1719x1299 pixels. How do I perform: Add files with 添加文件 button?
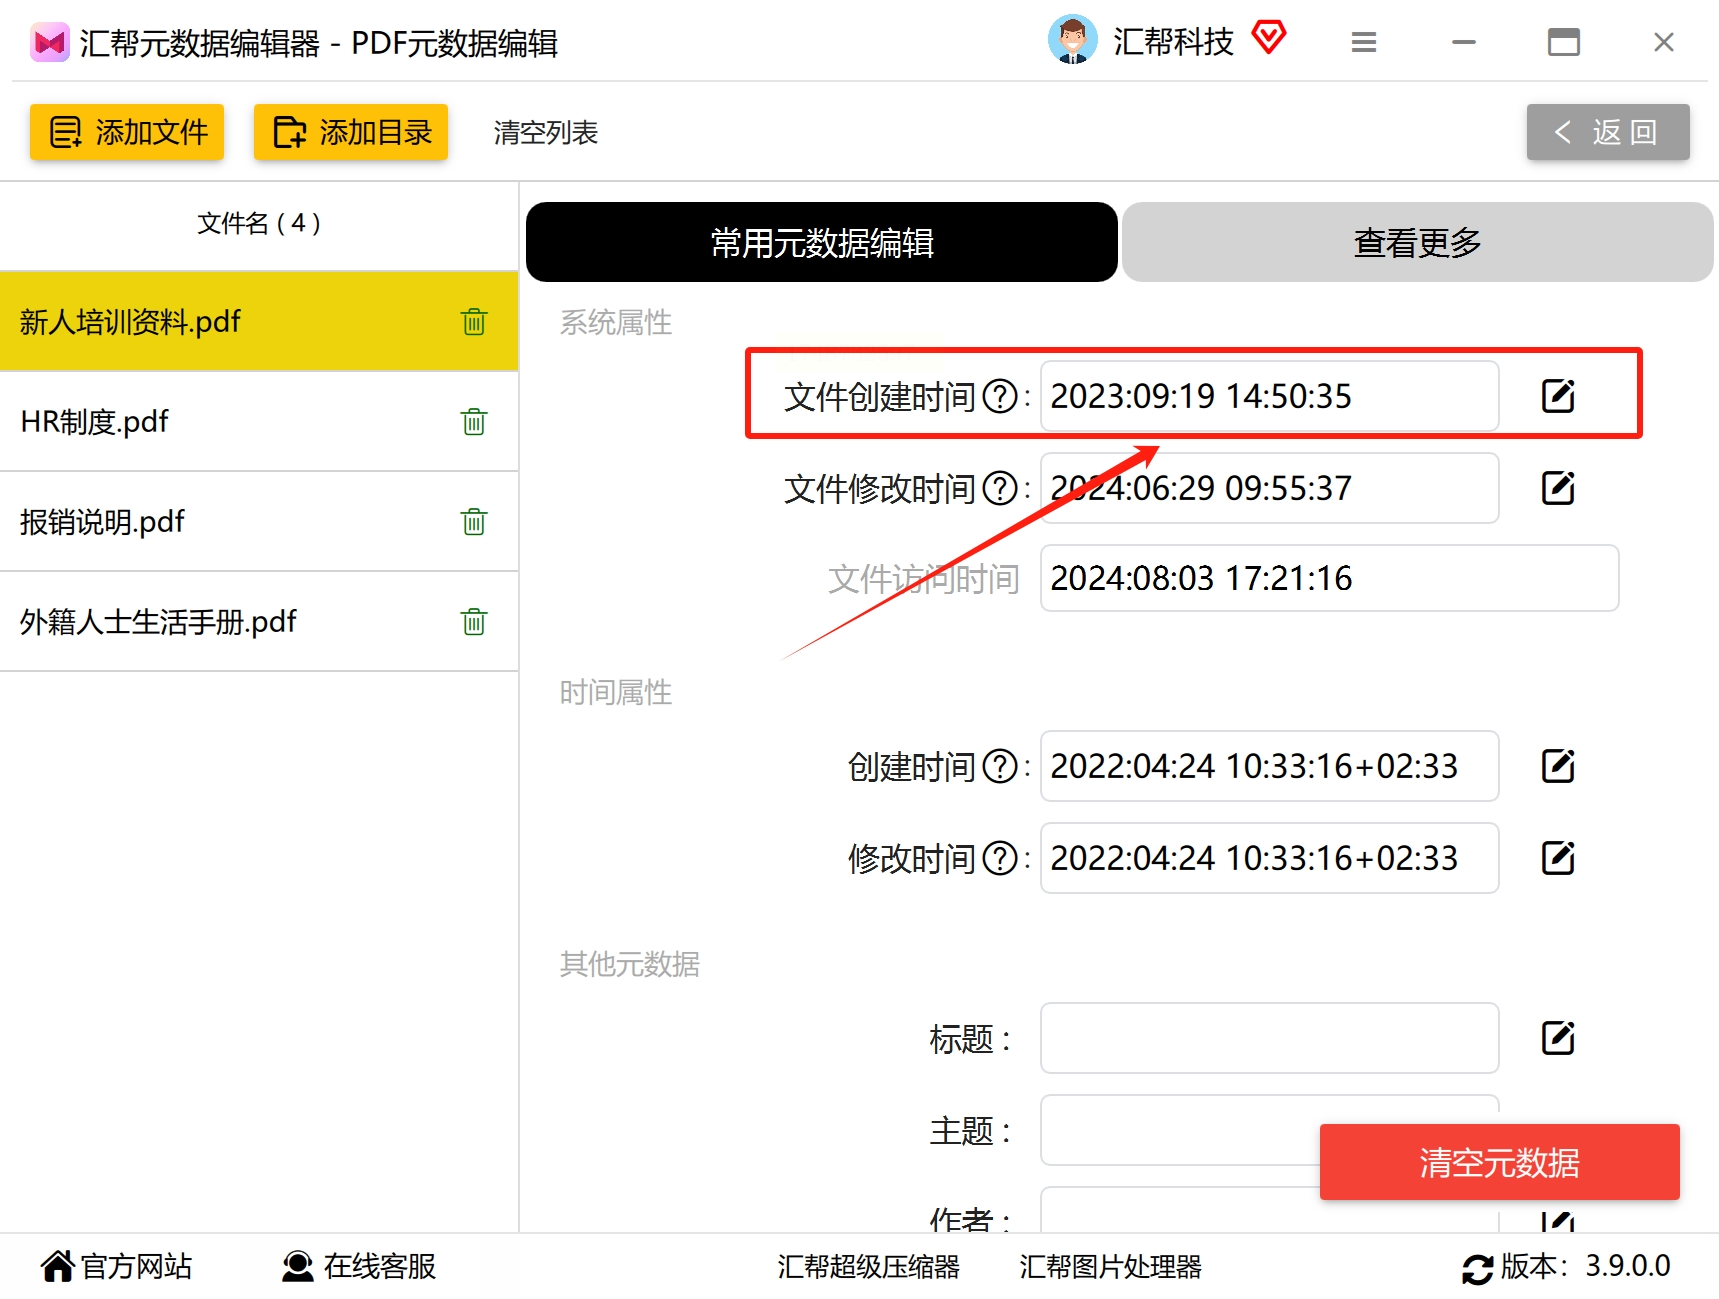[x=127, y=132]
